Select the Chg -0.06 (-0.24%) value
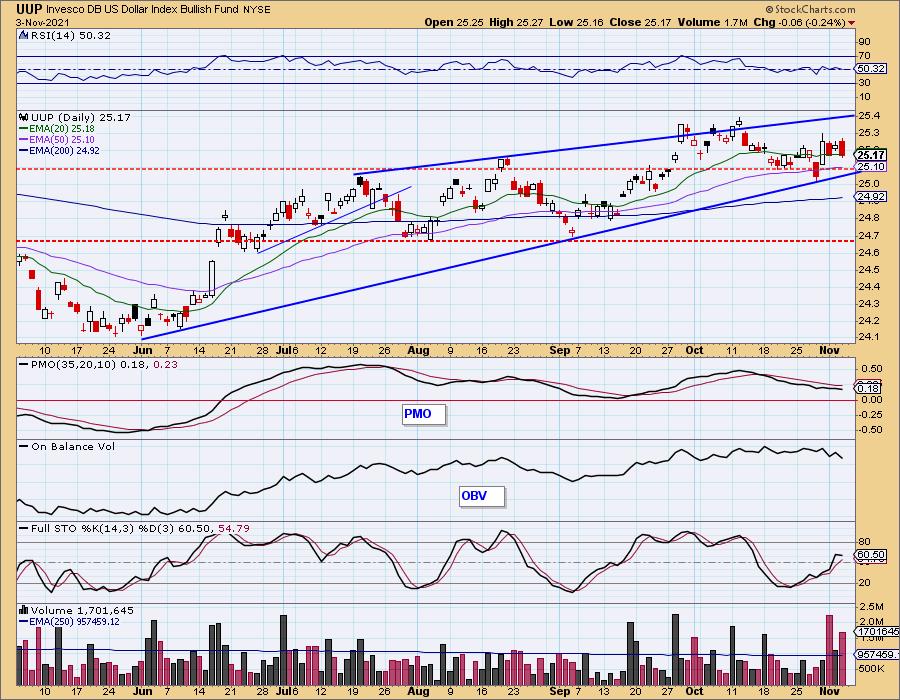The height and width of the screenshot is (700, 900). [x=800, y=22]
